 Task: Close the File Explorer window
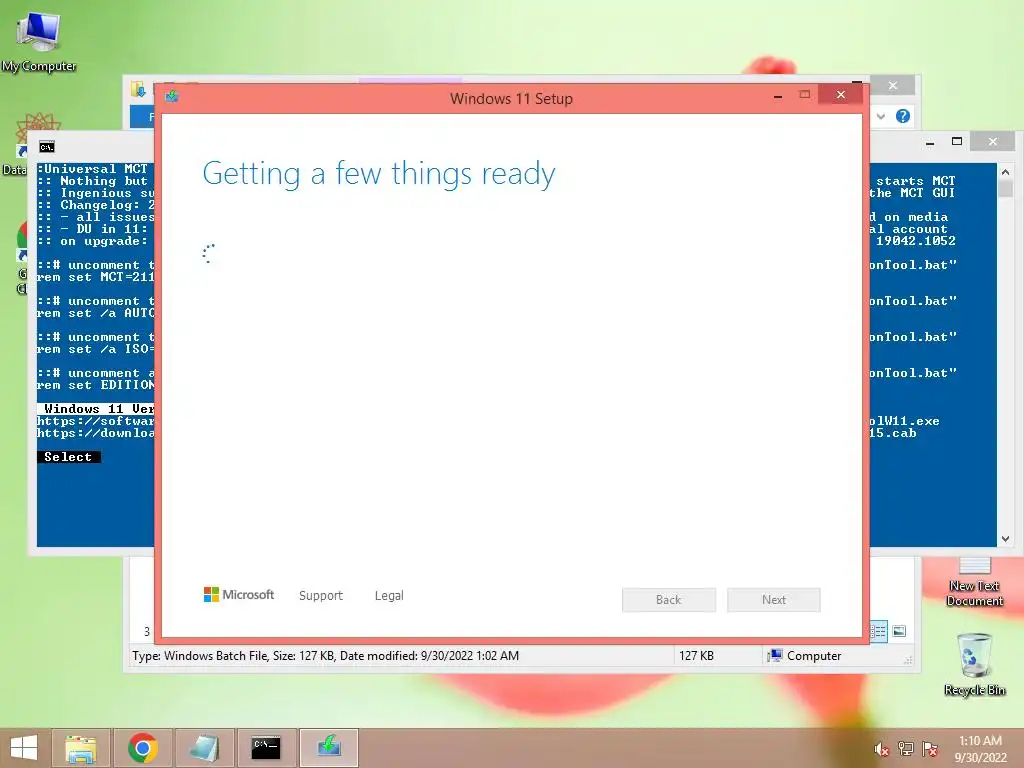pyautogui.click(x=893, y=86)
